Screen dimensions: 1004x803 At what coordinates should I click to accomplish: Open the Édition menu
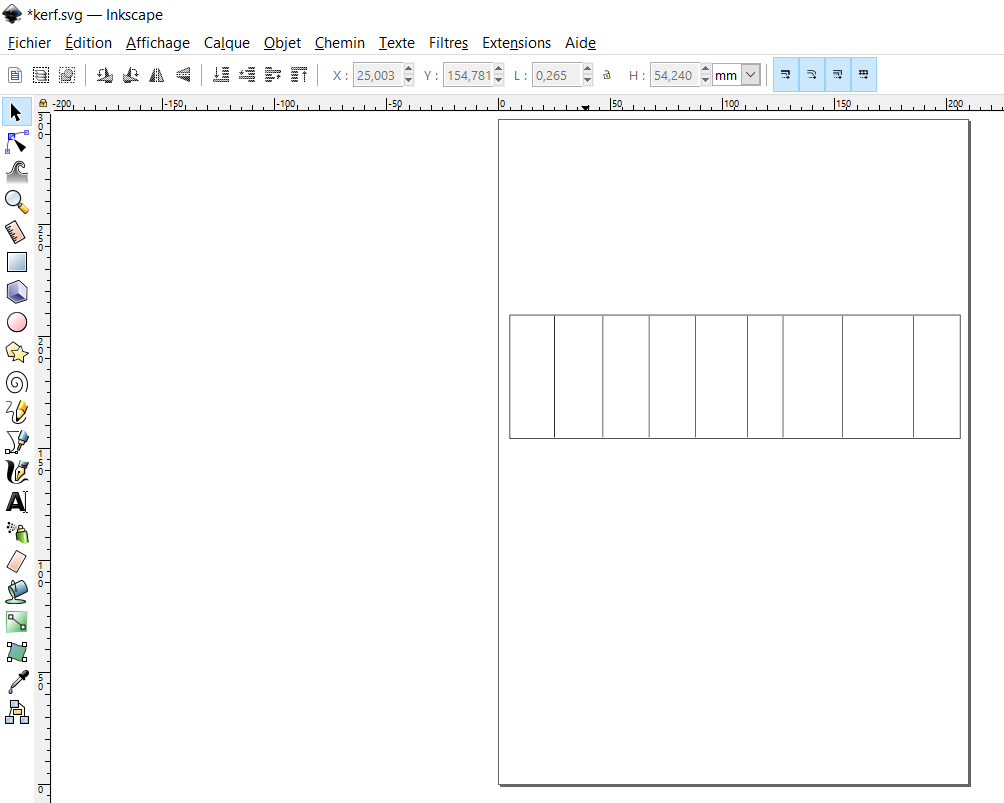88,43
